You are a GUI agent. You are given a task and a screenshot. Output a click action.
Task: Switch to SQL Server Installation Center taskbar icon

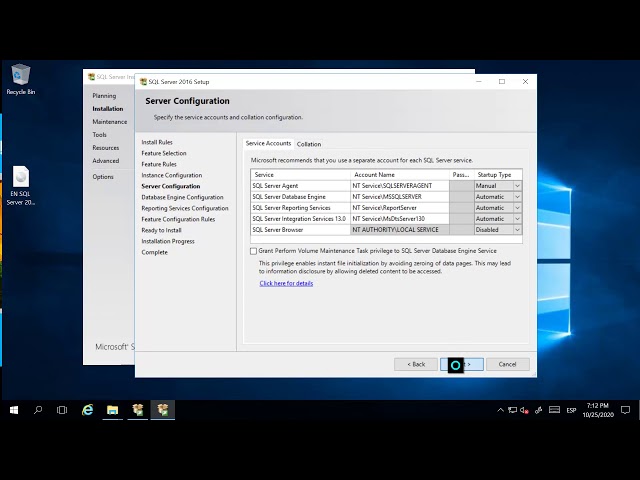click(x=138, y=410)
